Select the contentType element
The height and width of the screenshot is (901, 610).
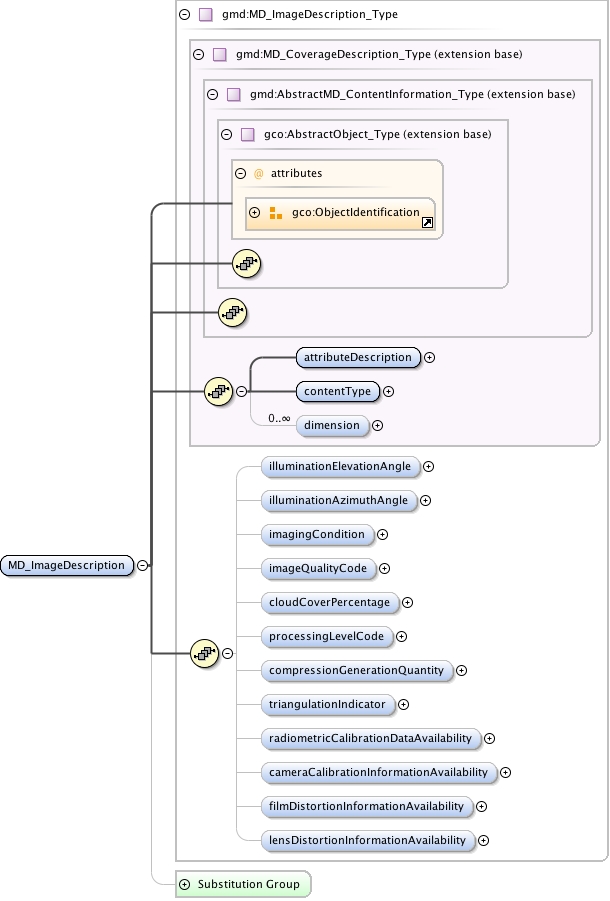point(338,391)
